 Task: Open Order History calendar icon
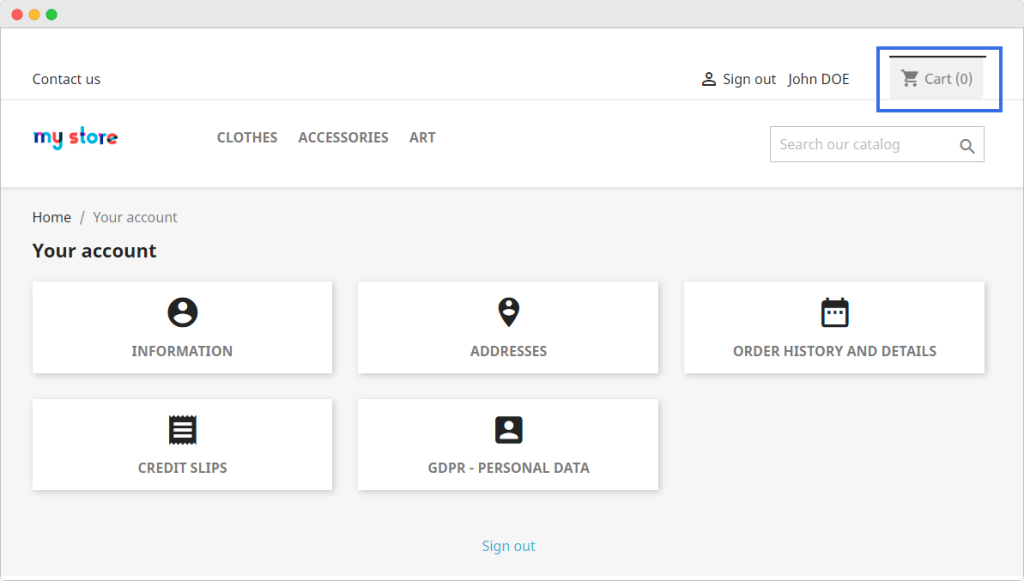[834, 313]
